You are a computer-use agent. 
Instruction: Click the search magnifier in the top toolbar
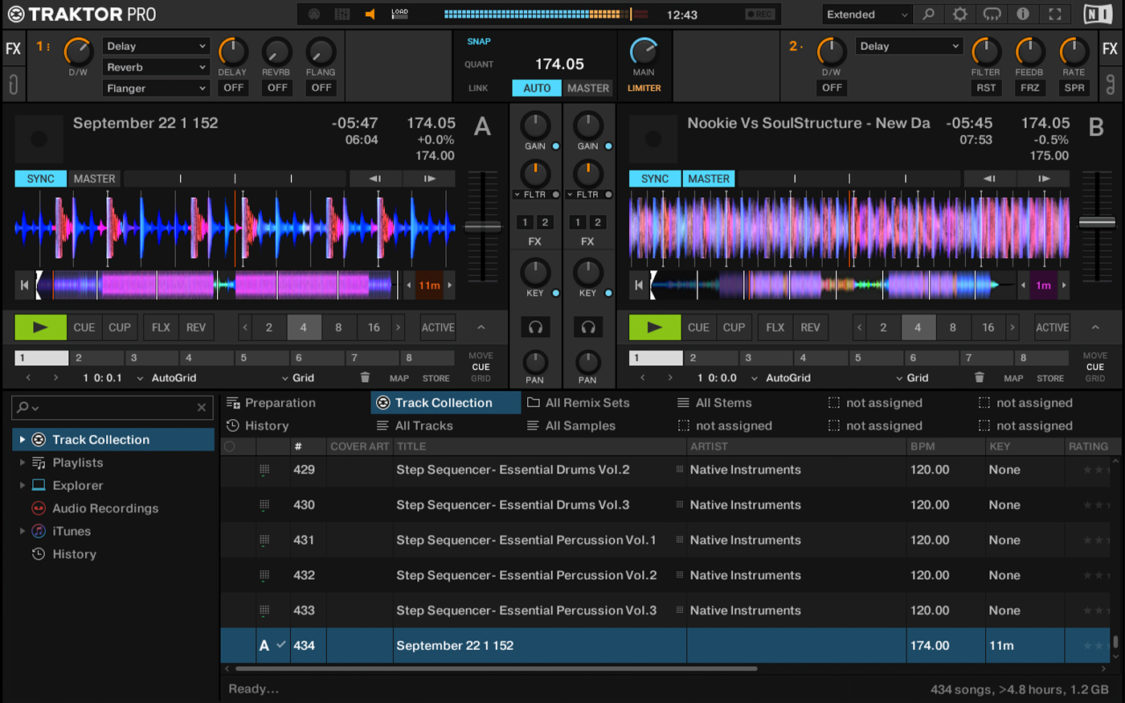[928, 15]
